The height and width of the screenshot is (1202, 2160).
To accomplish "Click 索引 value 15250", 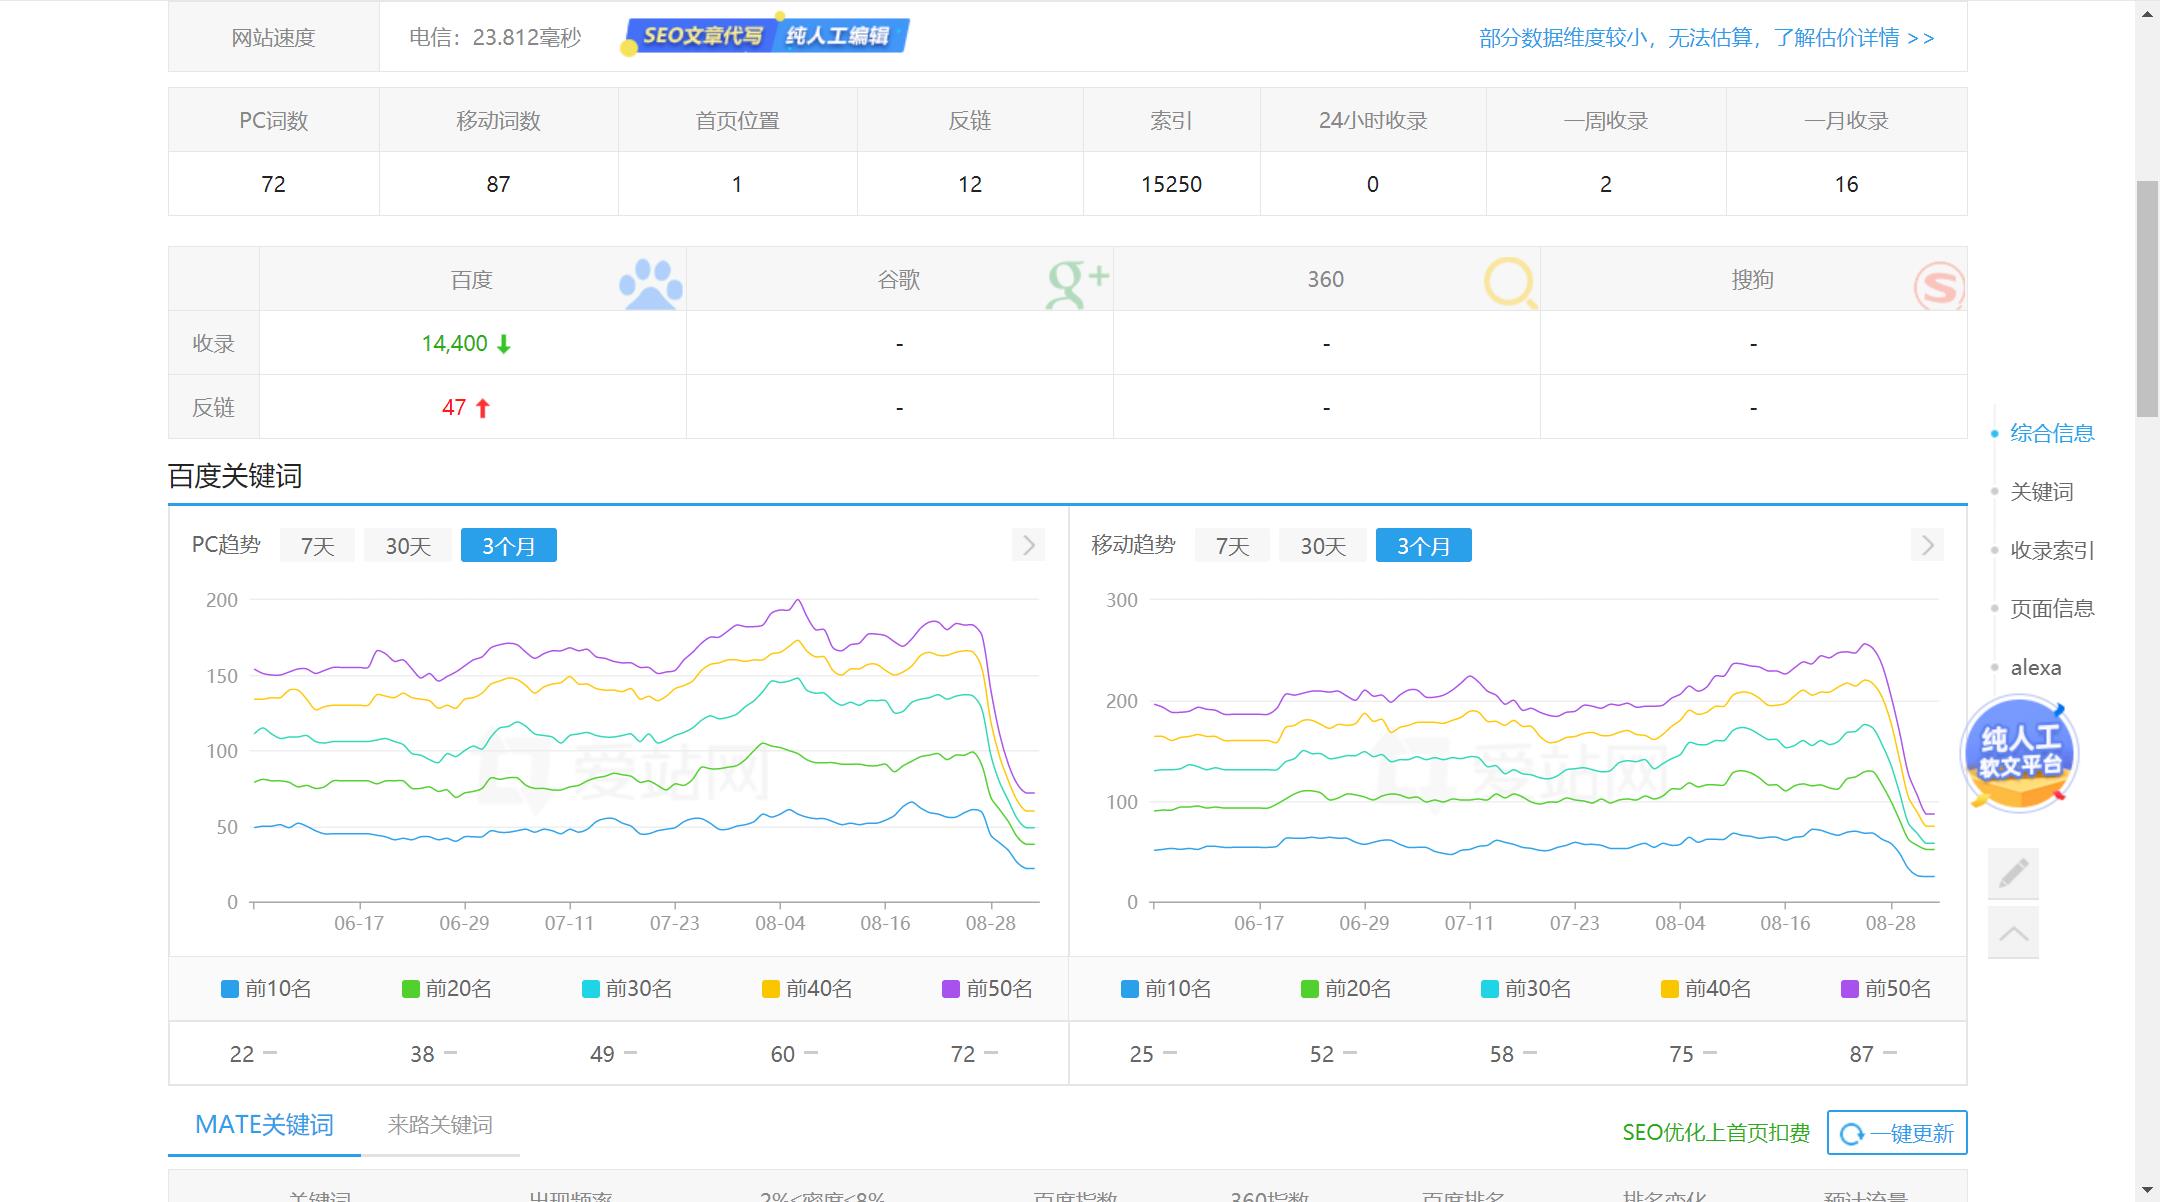I will click(1171, 184).
